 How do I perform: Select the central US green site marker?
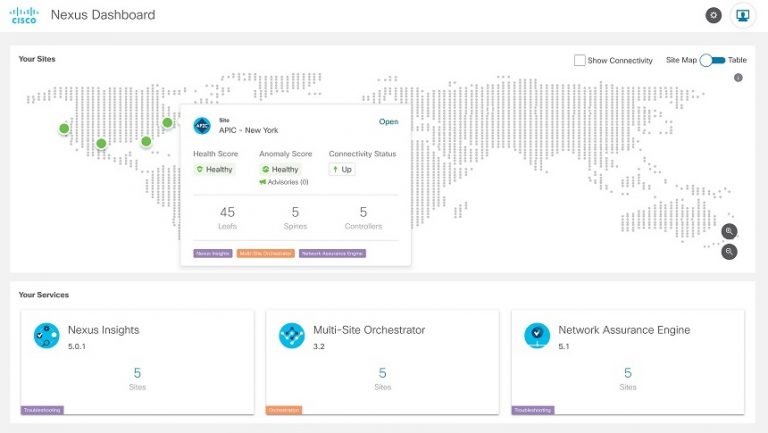146,142
